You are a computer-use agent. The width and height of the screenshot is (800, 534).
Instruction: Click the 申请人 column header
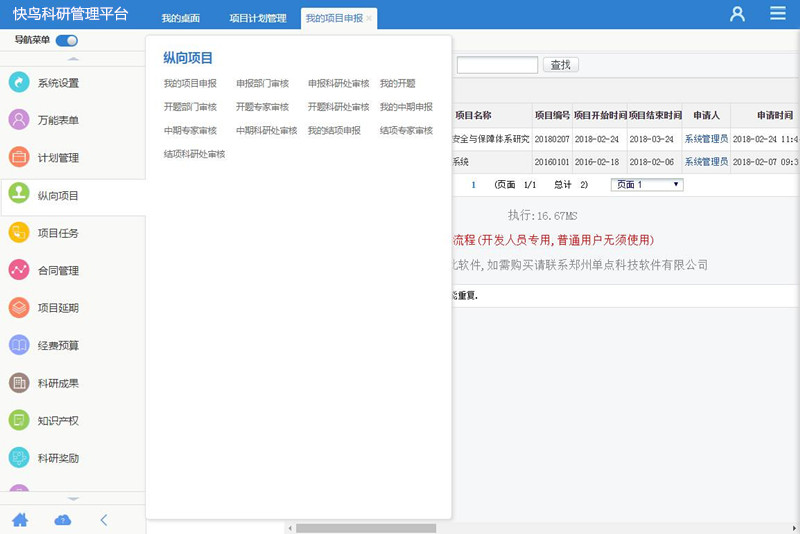pos(706,115)
